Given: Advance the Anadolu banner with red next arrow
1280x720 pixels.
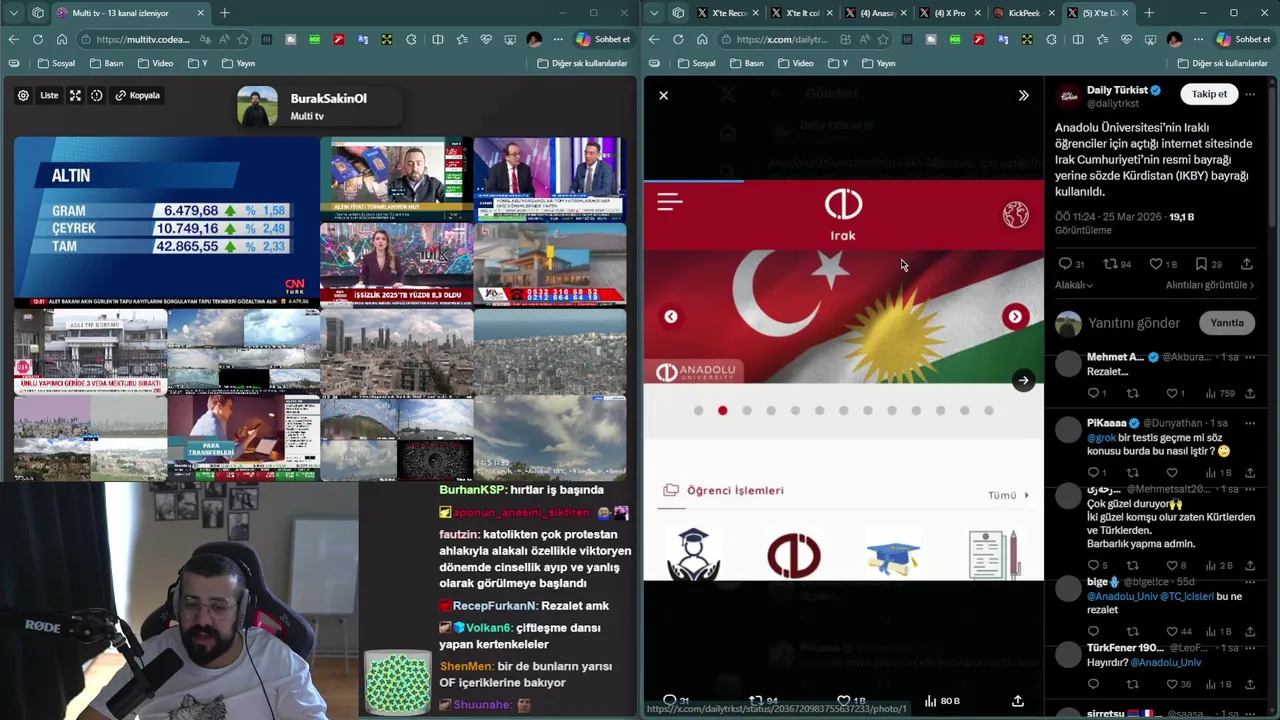Looking at the screenshot, I should [x=1015, y=317].
